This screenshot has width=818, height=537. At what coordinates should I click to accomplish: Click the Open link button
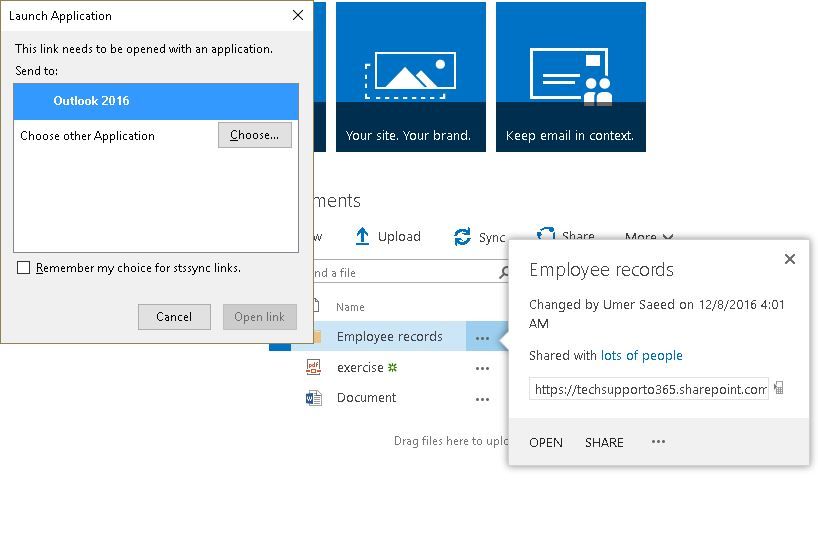pyautogui.click(x=260, y=317)
